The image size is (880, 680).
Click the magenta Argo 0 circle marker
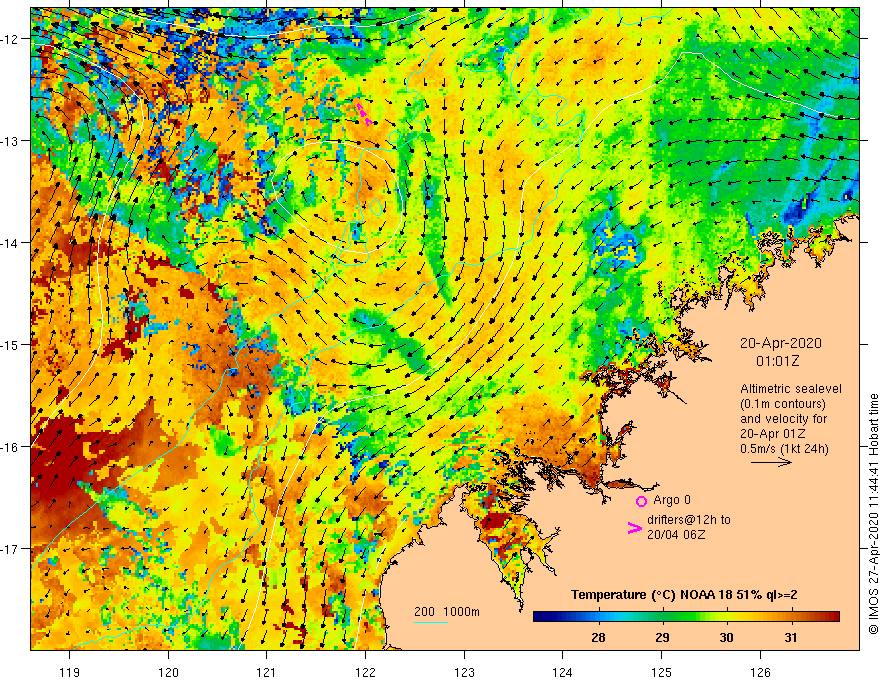click(x=641, y=501)
